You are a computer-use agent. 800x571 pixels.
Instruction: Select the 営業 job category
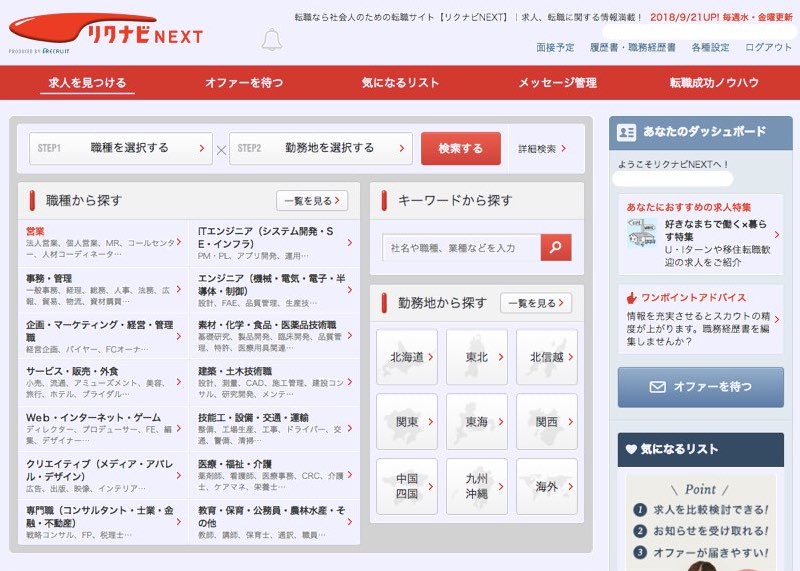(104, 243)
